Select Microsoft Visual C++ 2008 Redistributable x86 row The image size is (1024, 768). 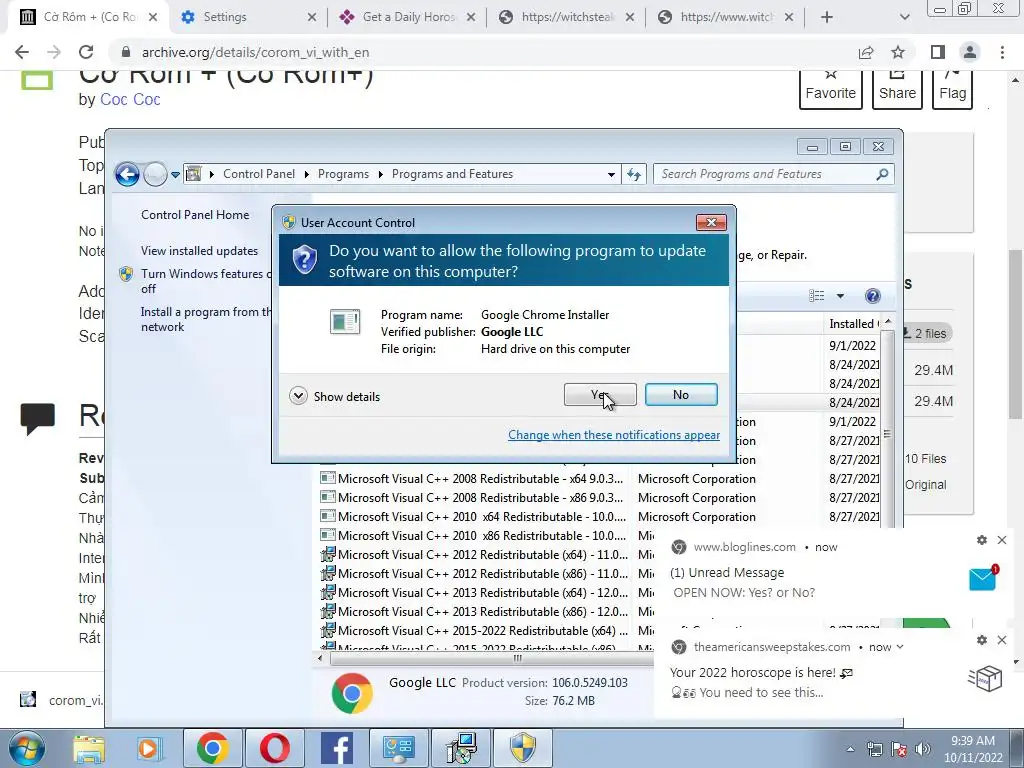click(599, 498)
